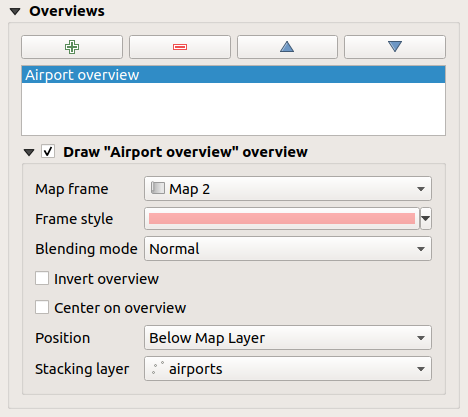Add a new overview with the green plus
This screenshot has height=417, width=468.
point(72,47)
